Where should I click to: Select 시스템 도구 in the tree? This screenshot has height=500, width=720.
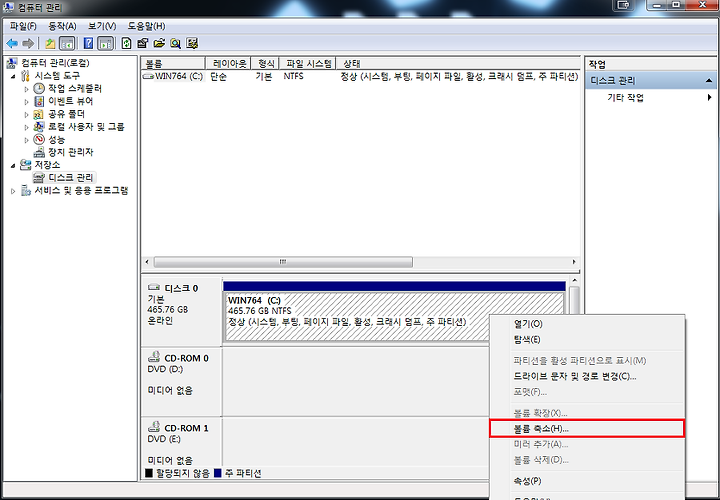click(57, 75)
